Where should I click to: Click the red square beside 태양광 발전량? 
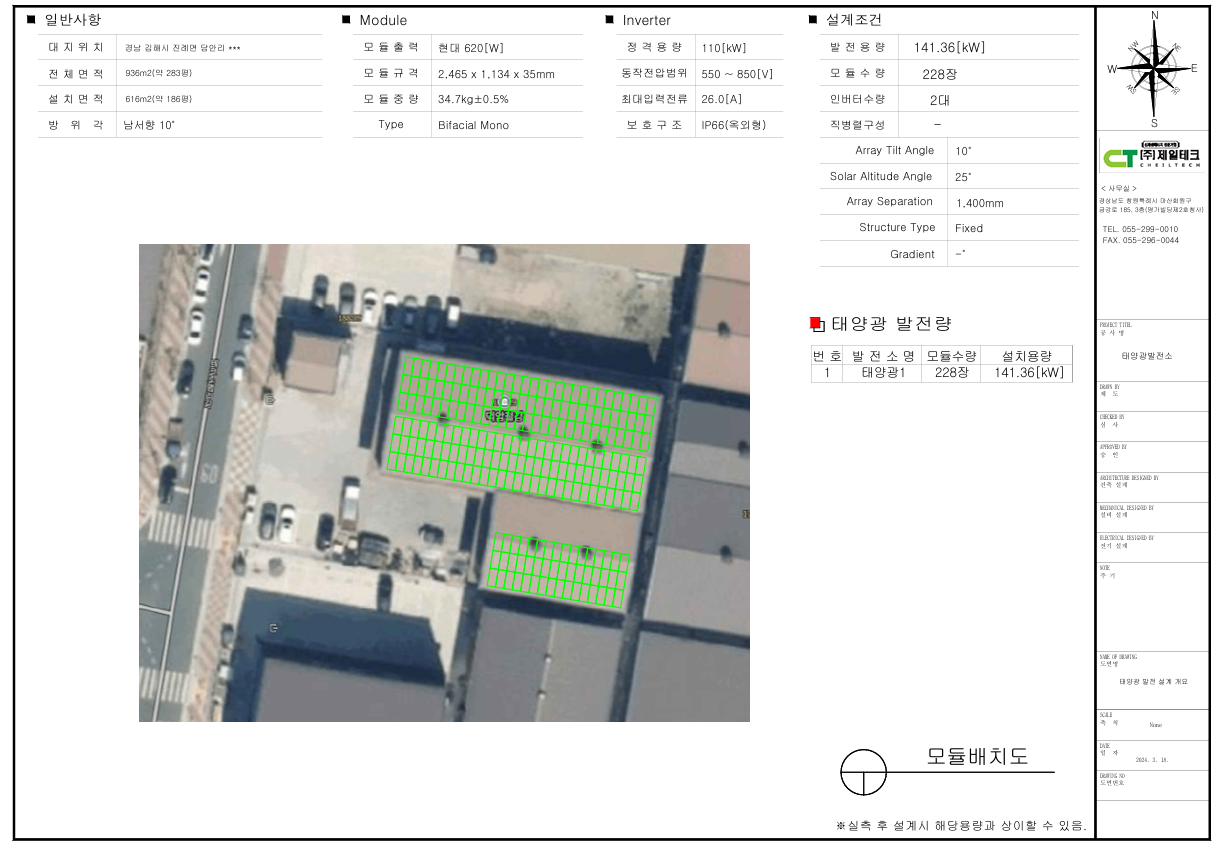tap(815, 323)
